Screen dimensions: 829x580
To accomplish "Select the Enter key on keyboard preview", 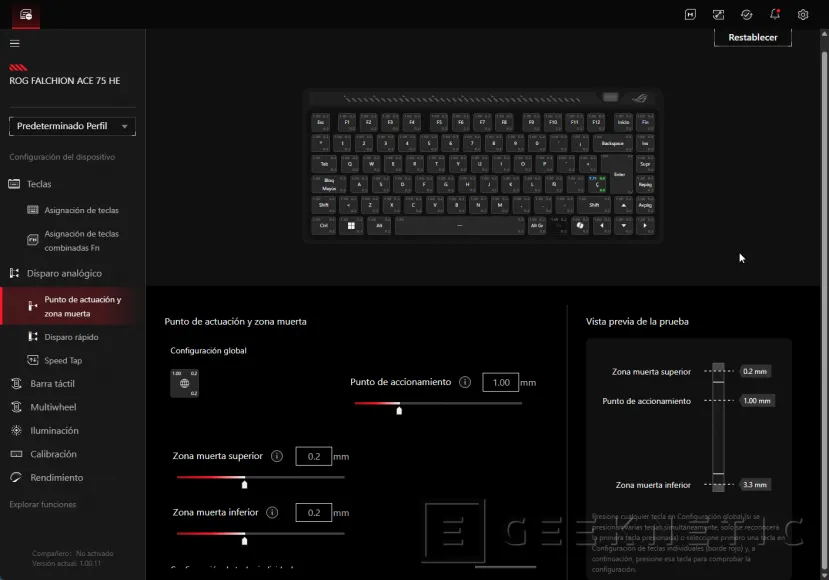I will (620, 177).
